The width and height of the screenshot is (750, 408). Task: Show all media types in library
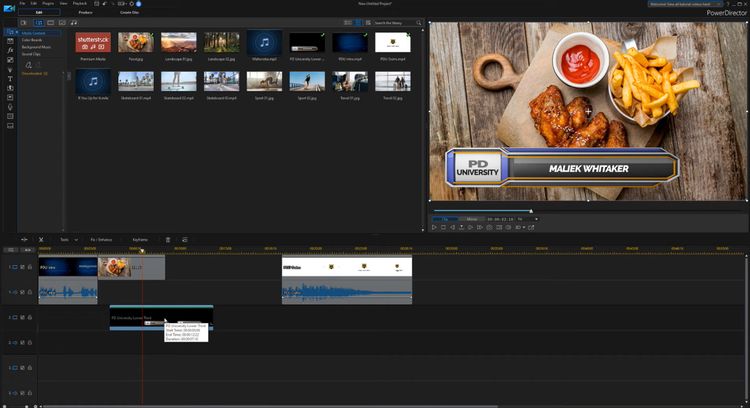pos(39,22)
